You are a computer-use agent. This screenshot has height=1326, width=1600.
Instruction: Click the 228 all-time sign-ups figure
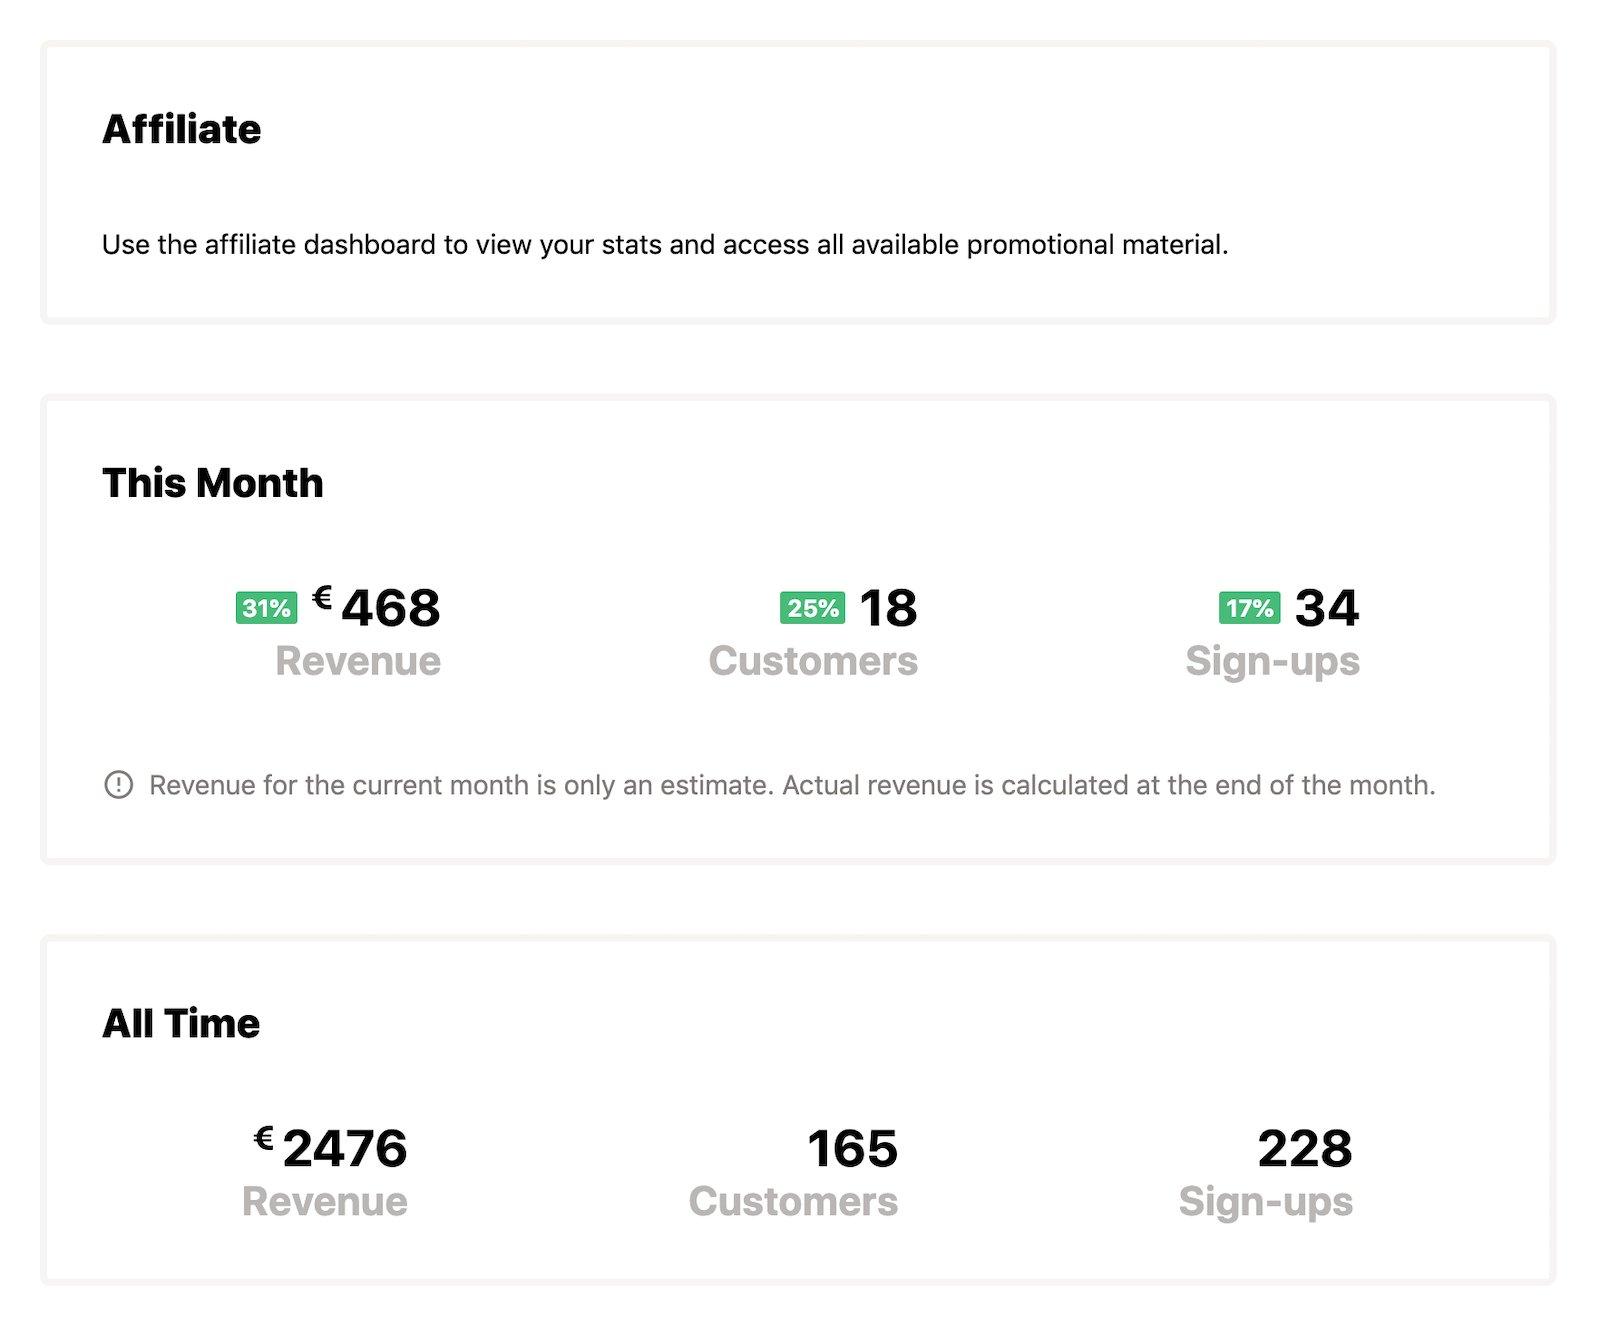point(1305,1148)
